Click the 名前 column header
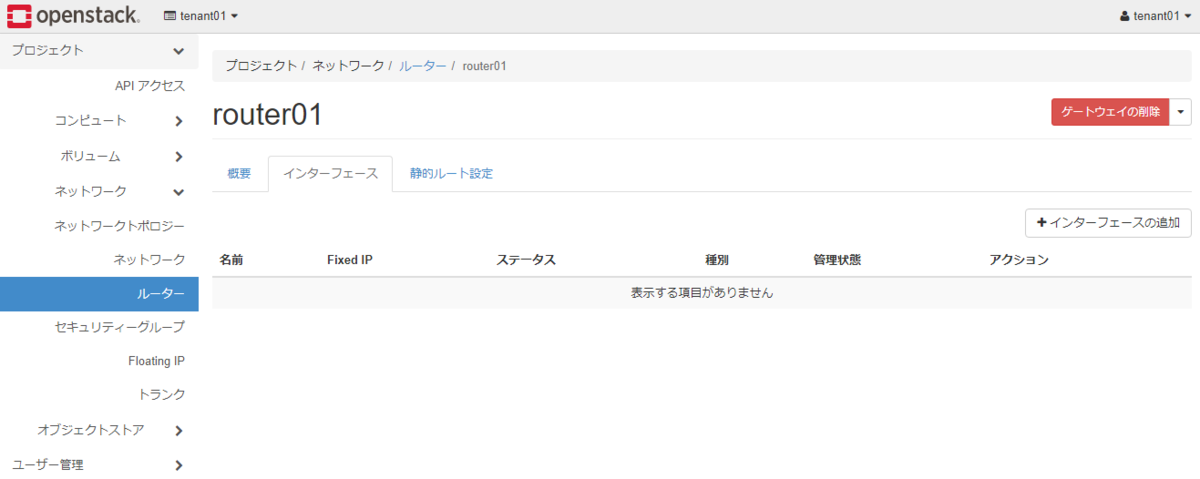This screenshot has width=1200, height=479. (231, 260)
